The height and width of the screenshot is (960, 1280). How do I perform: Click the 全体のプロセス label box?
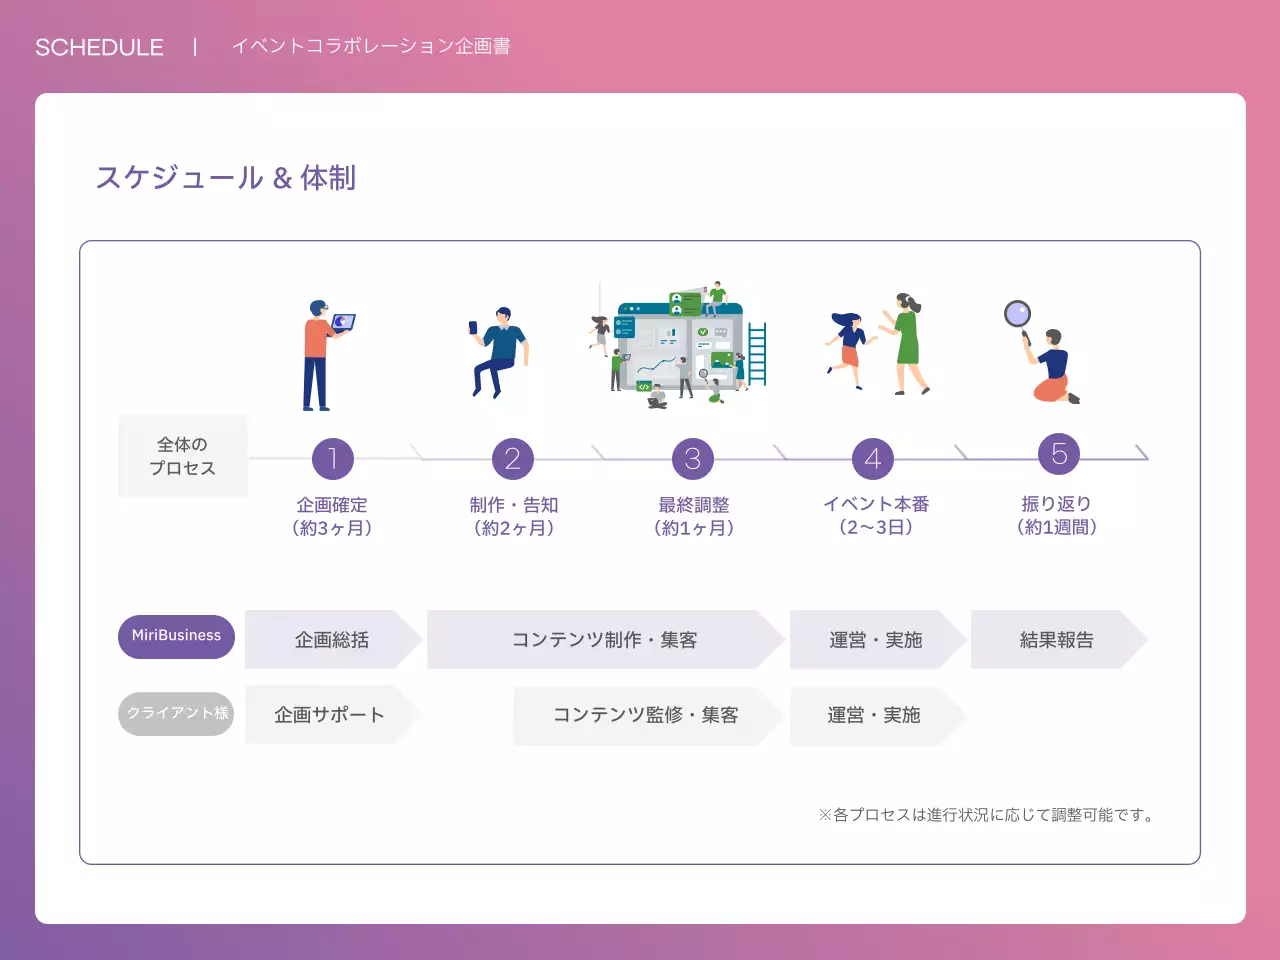tap(183, 456)
